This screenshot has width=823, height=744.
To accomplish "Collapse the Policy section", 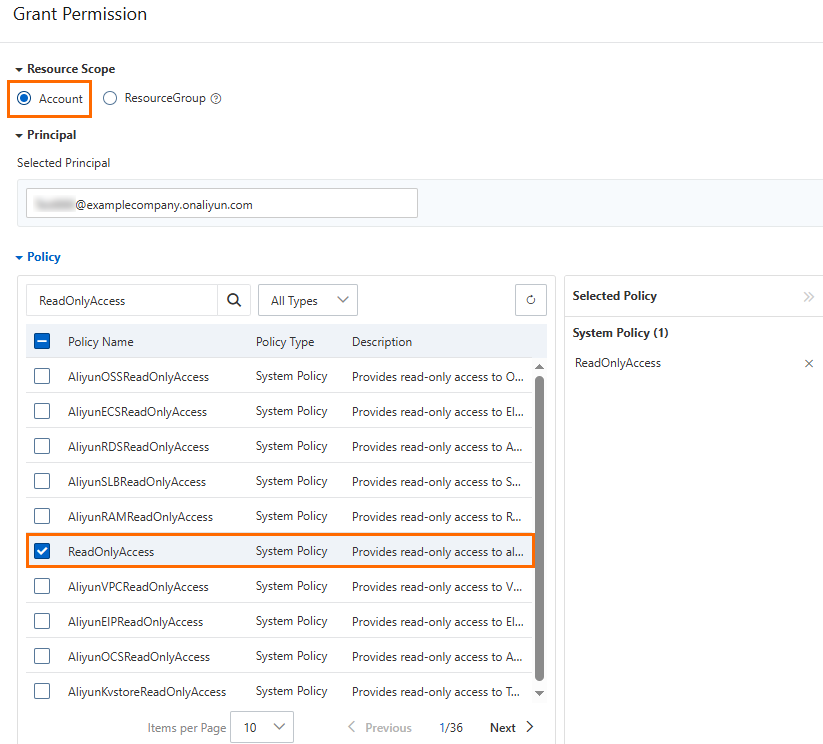I will coord(19,258).
